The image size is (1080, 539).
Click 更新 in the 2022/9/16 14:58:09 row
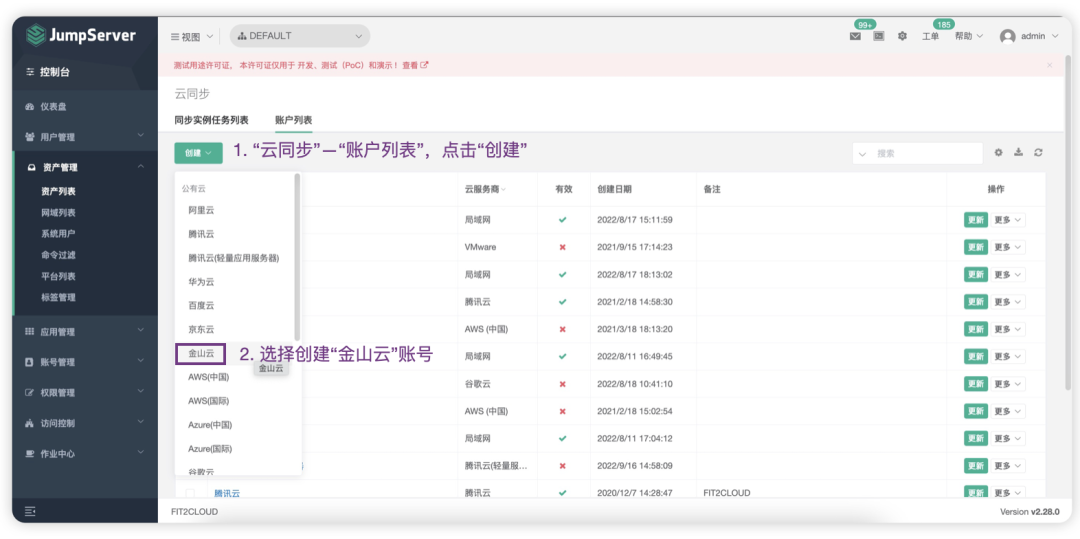975,466
